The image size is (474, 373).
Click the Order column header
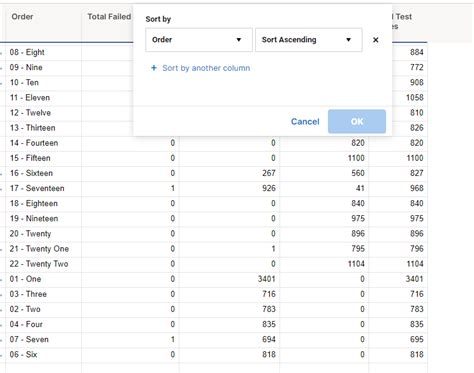click(22, 17)
